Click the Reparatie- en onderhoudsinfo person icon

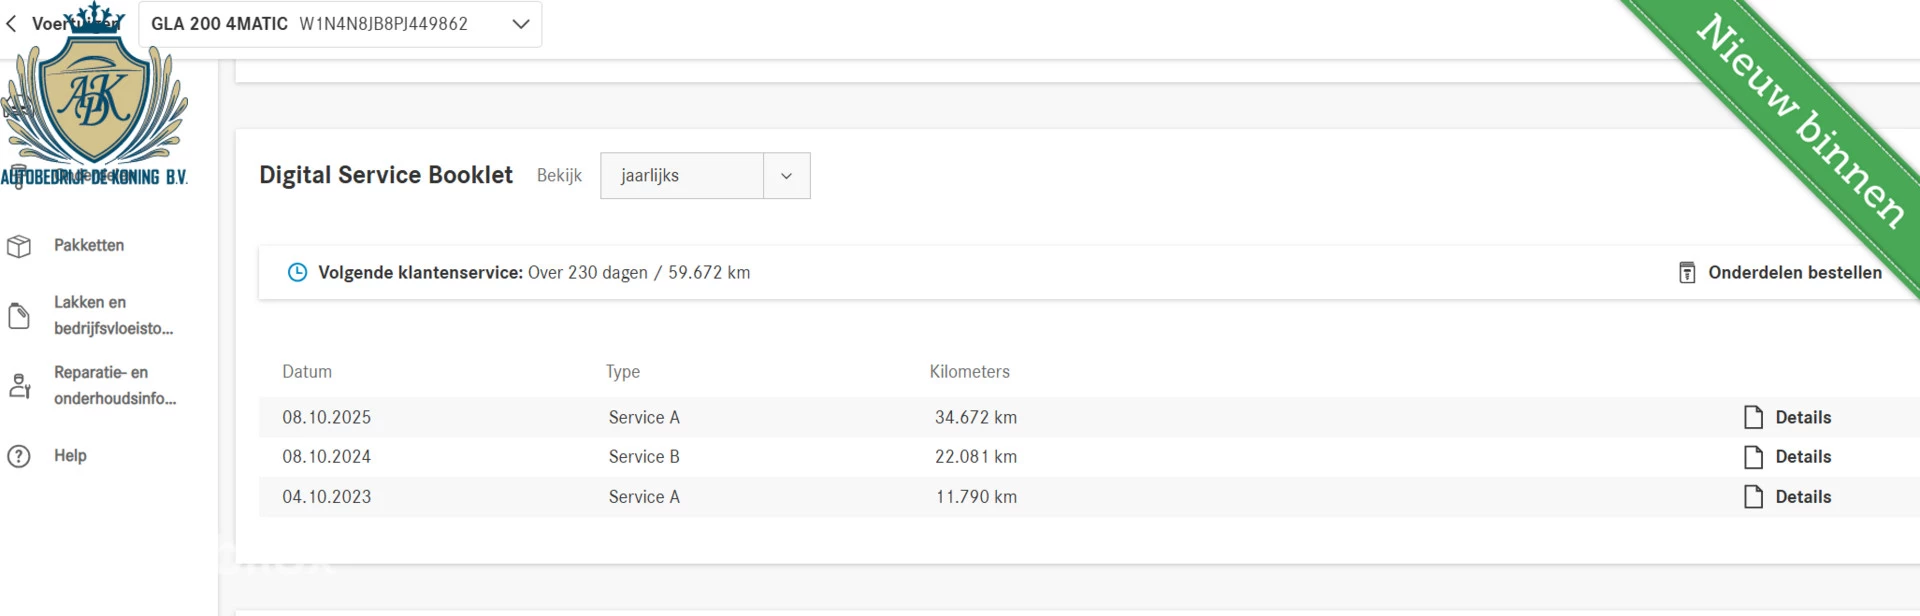coord(19,386)
